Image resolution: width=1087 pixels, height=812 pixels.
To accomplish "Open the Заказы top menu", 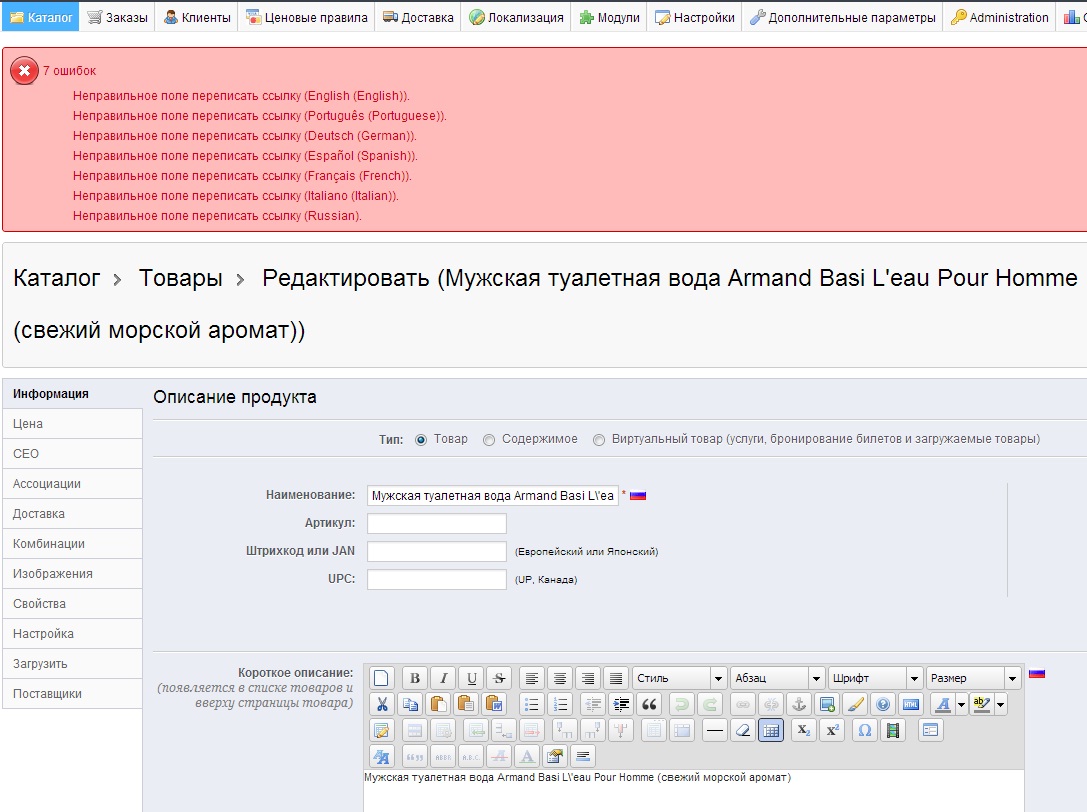I will (118, 17).
